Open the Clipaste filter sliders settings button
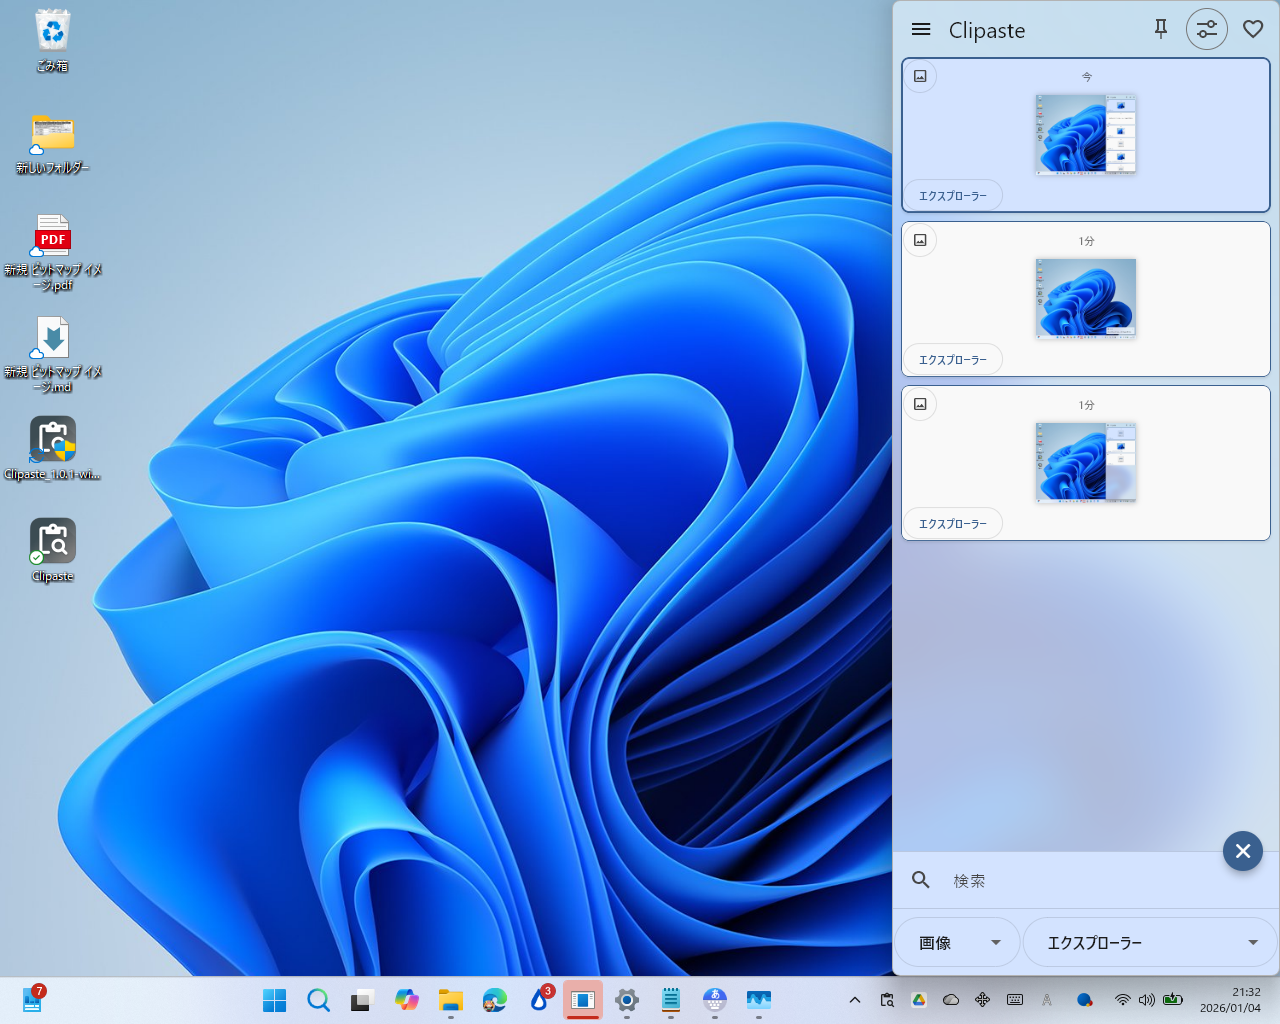 1207,30
